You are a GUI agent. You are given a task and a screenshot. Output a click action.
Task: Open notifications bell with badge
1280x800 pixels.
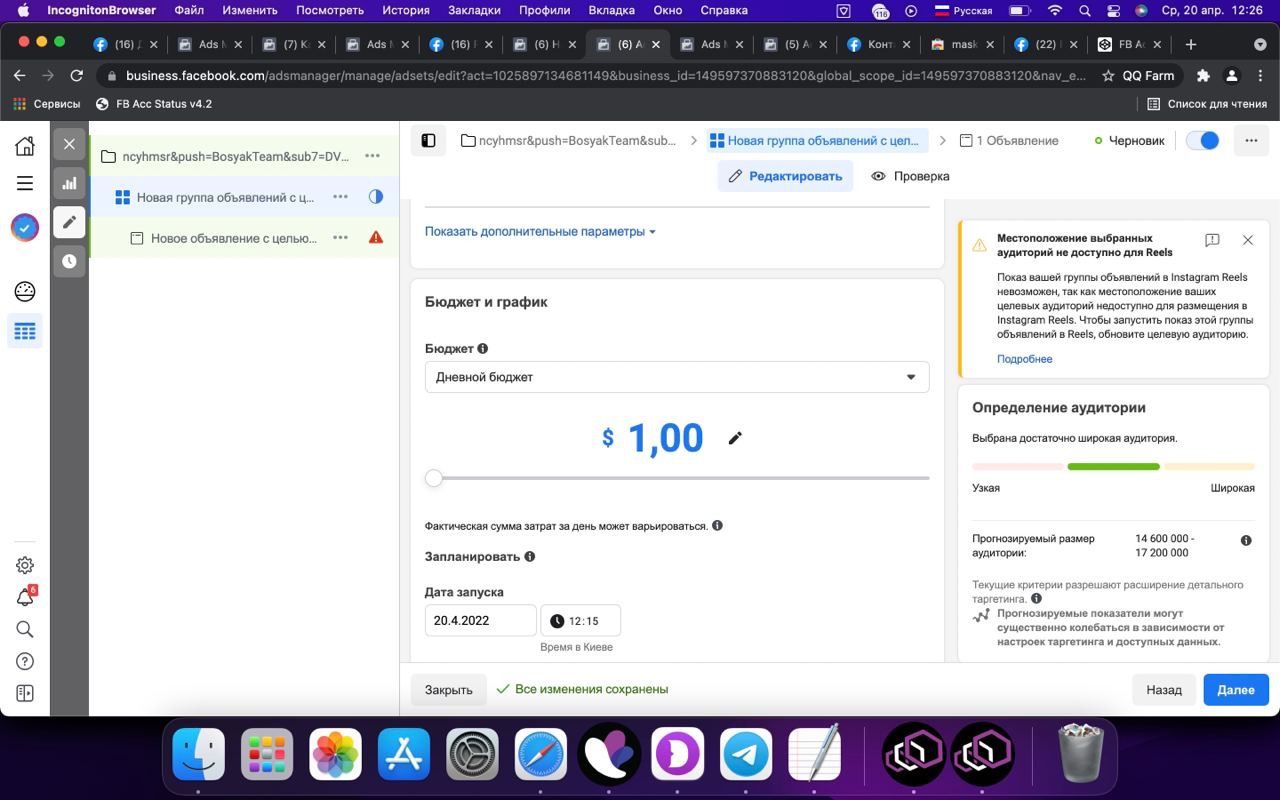26,597
